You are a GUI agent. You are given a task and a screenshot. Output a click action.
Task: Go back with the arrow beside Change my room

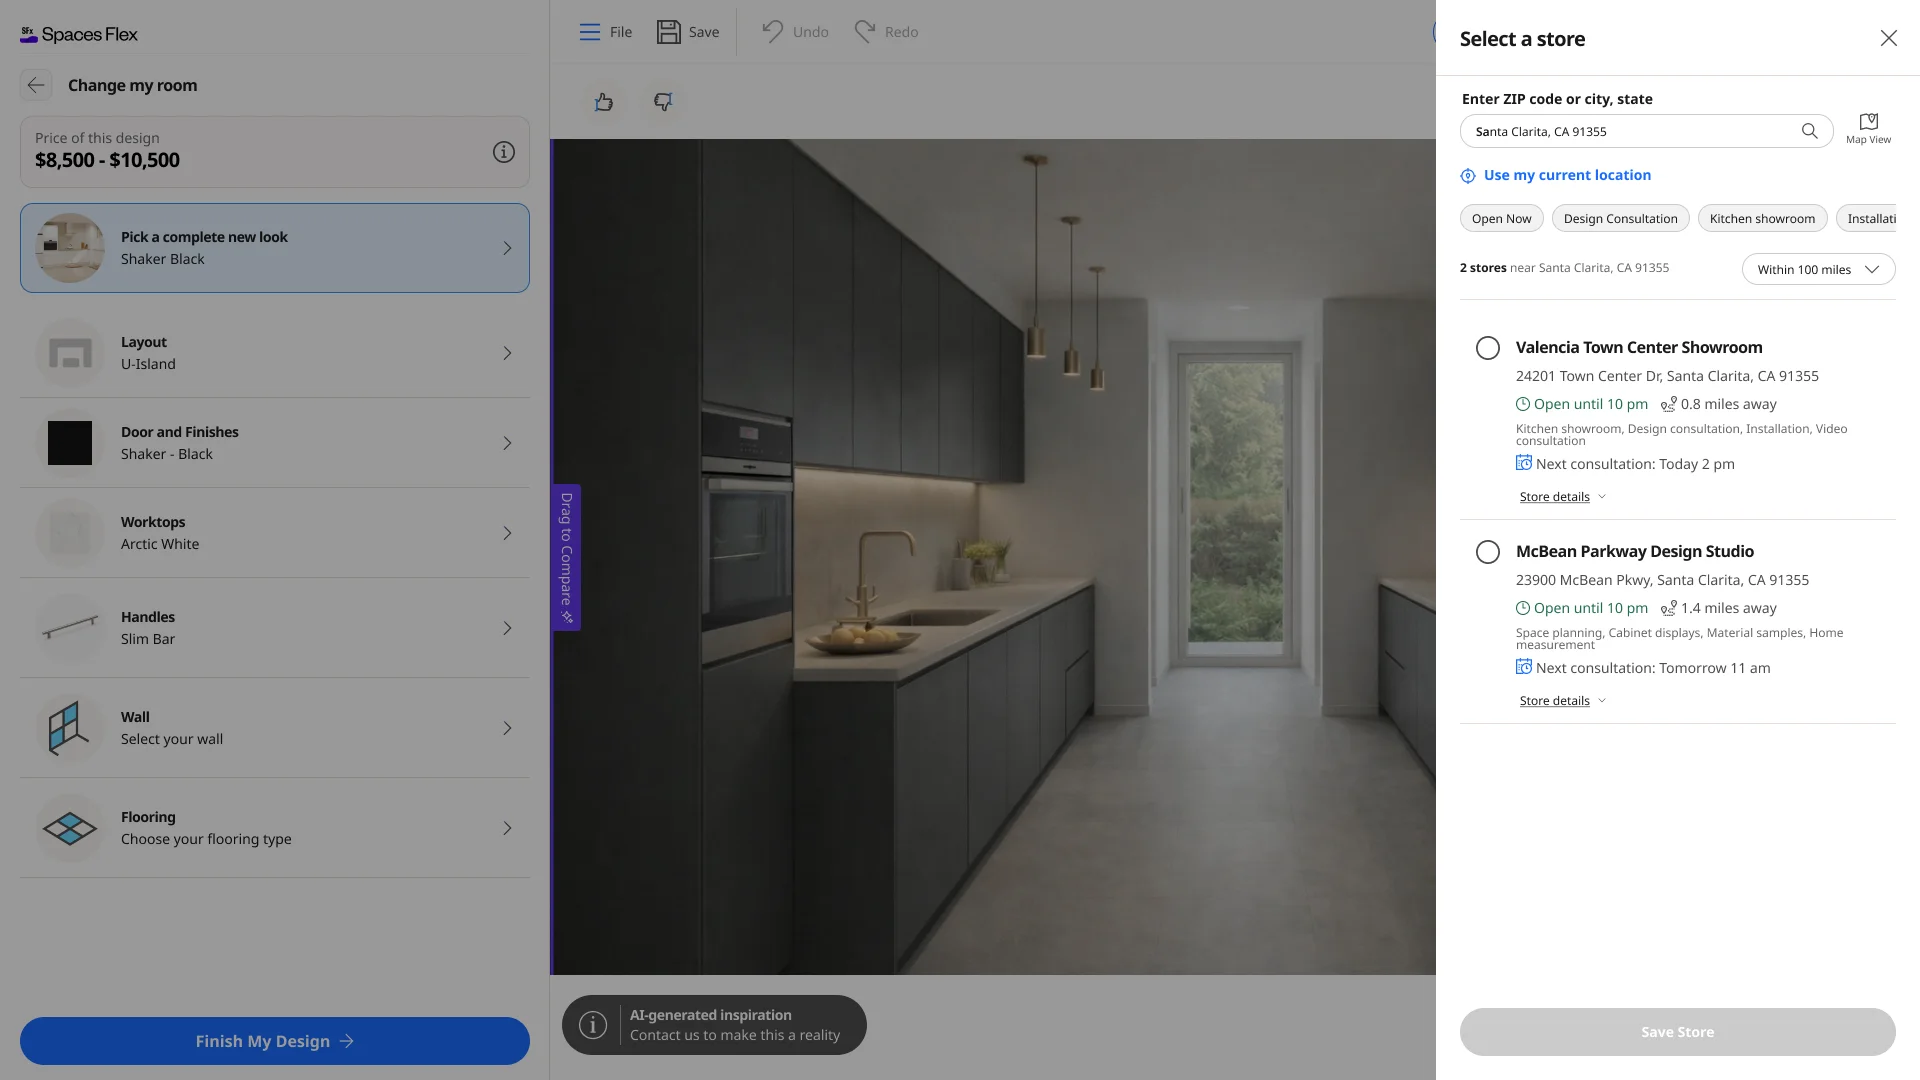[36, 85]
